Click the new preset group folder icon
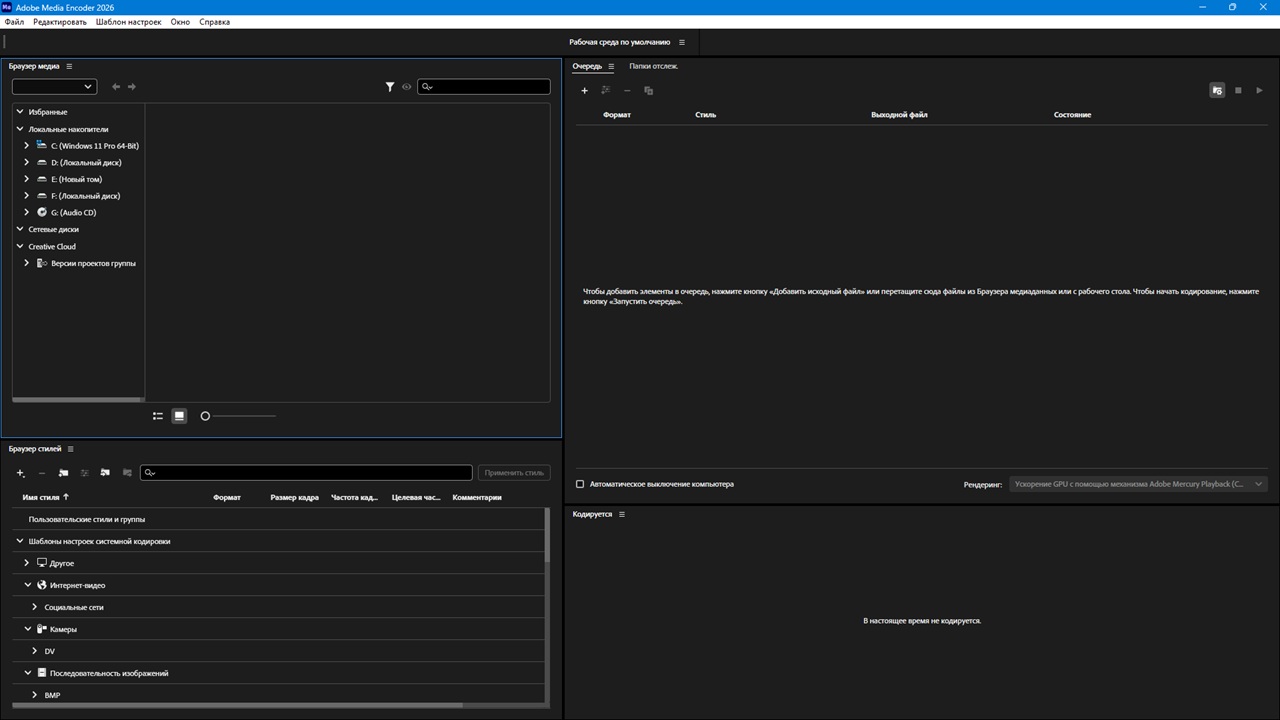1280x720 pixels. 63,473
